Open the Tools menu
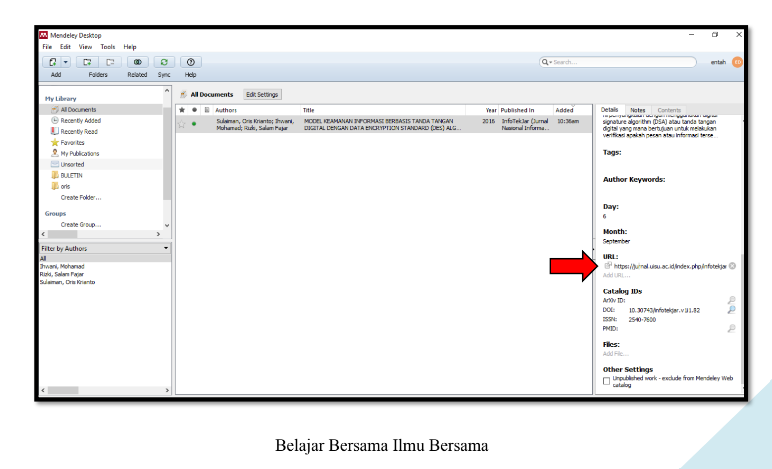Screen dimensions: 772x469 [x=107, y=47]
